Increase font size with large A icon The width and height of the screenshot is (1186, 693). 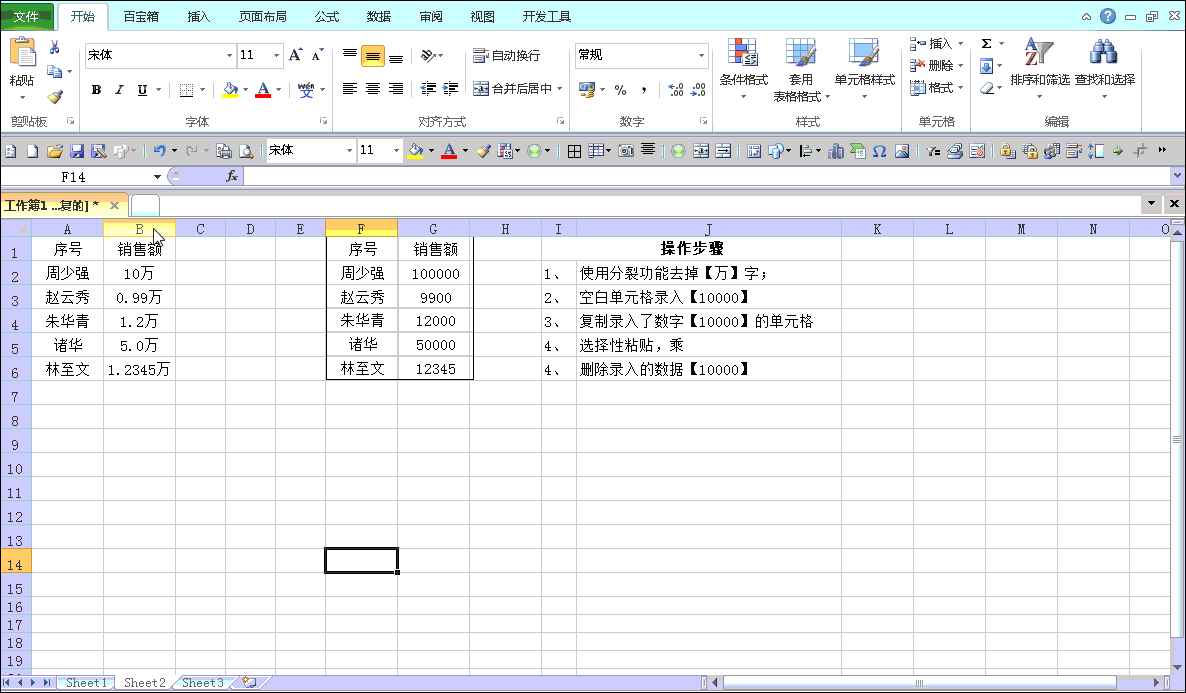[x=296, y=55]
